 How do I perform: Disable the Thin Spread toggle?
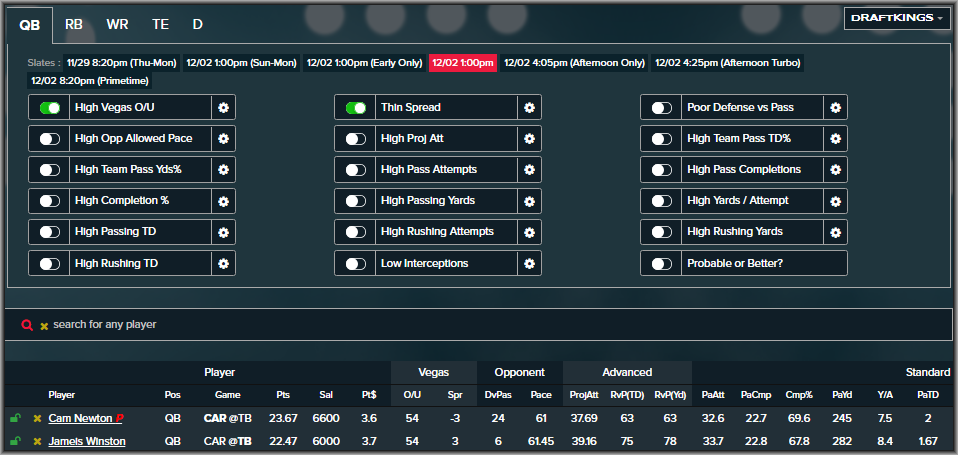click(356, 107)
